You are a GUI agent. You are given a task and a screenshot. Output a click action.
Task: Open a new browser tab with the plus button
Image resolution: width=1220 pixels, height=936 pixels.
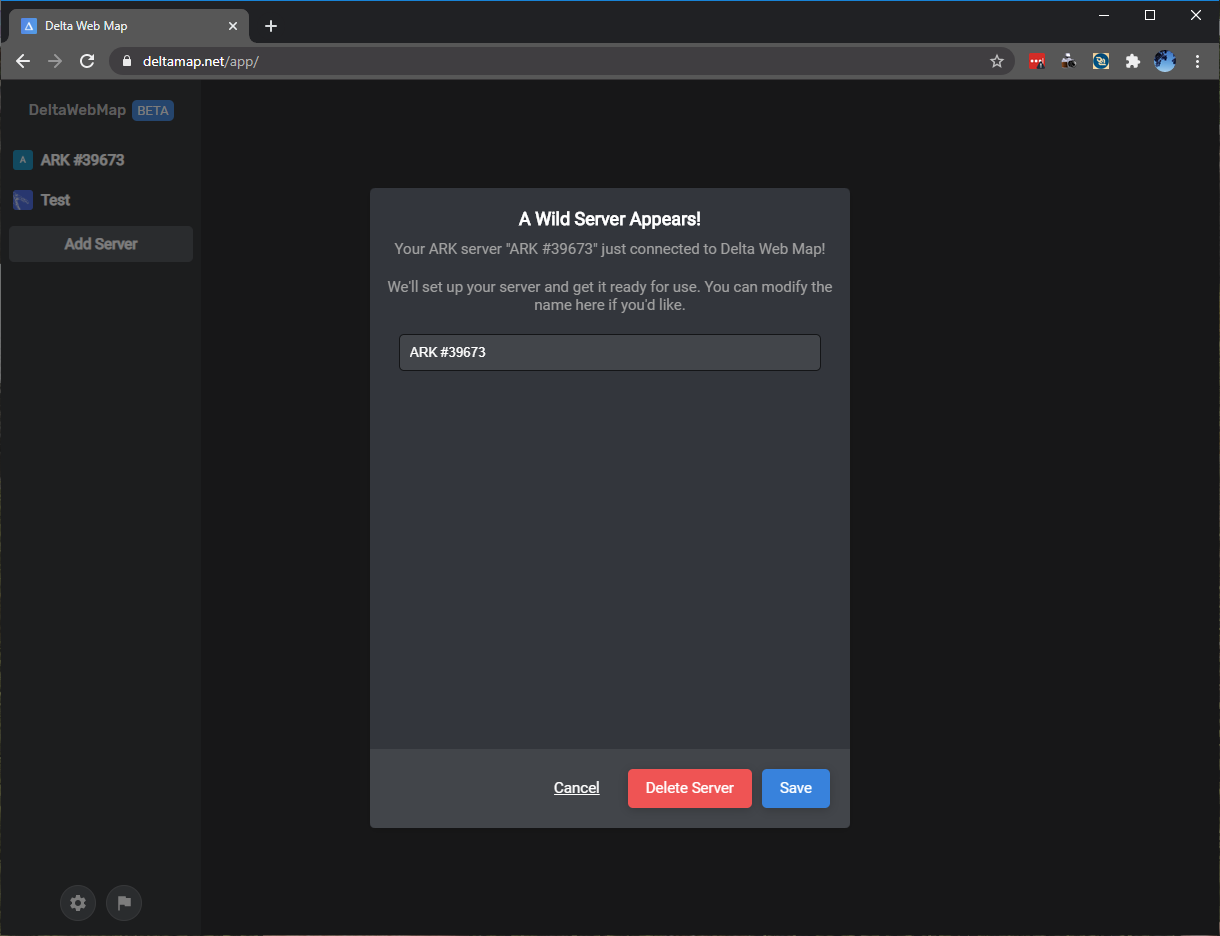[x=271, y=26]
